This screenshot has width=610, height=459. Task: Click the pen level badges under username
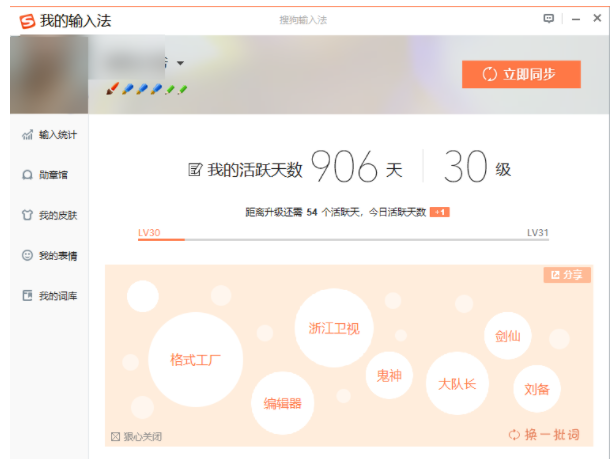pos(147,89)
